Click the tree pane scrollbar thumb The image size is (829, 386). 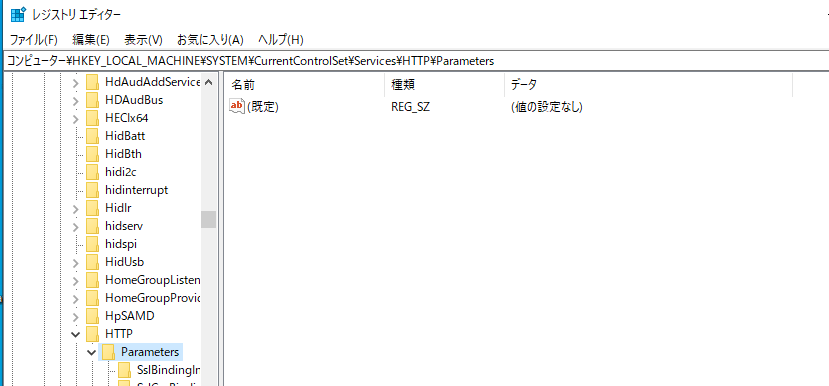(x=208, y=219)
